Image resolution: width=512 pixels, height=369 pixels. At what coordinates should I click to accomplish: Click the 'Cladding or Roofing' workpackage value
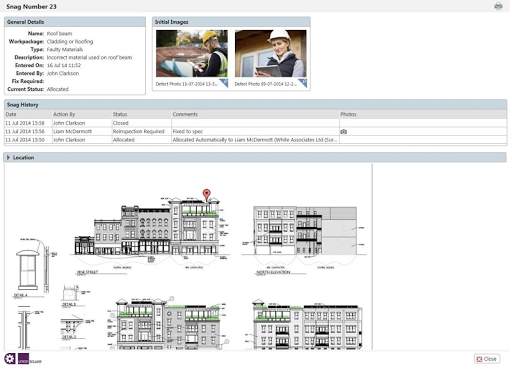[70, 42]
